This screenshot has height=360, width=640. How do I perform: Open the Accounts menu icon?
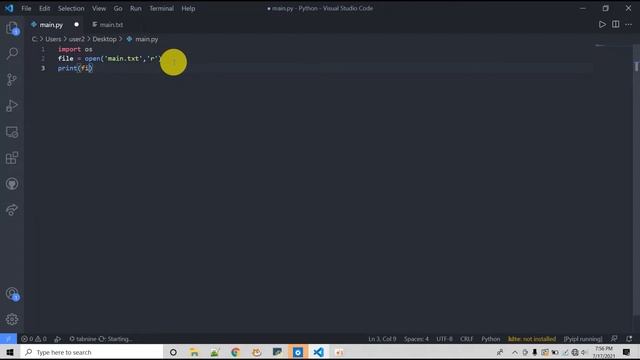click(12, 294)
